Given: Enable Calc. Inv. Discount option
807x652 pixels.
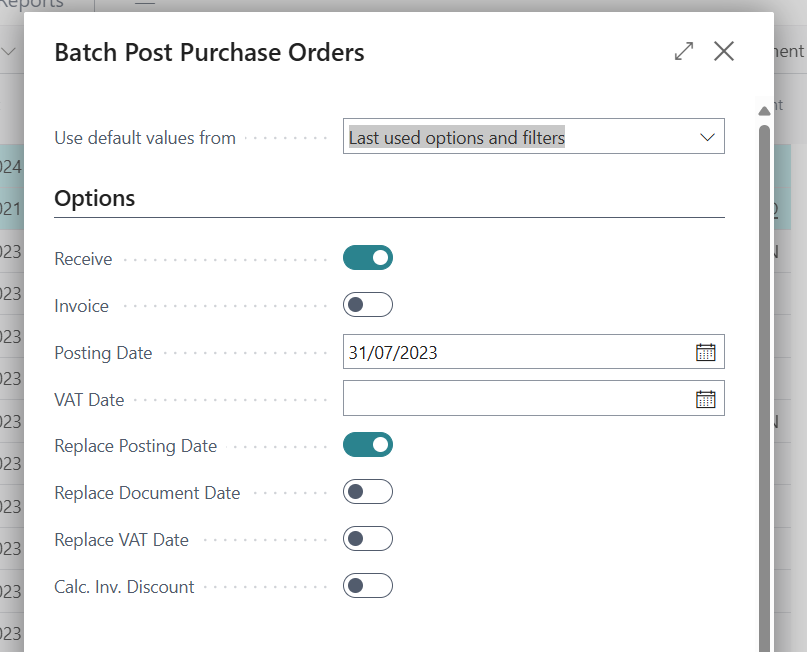Looking at the screenshot, I should point(368,586).
